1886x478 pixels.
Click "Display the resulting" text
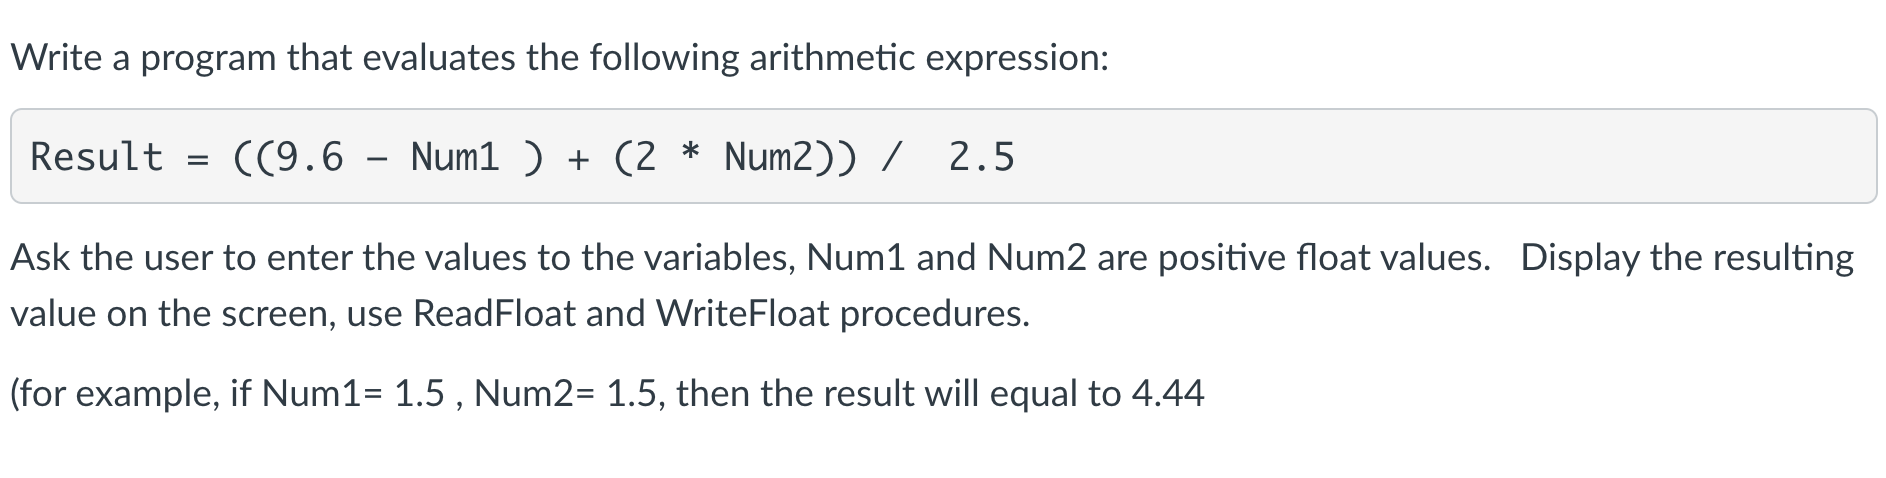(1688, 258)
